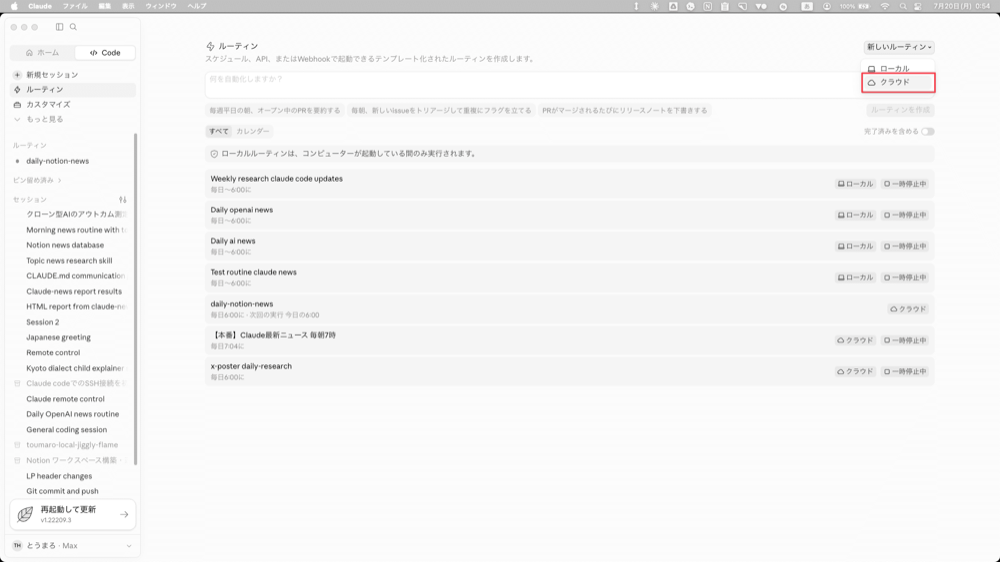
Task: Open toumaro-local-jiggly-flame session
Action: [x=72, y=445]
